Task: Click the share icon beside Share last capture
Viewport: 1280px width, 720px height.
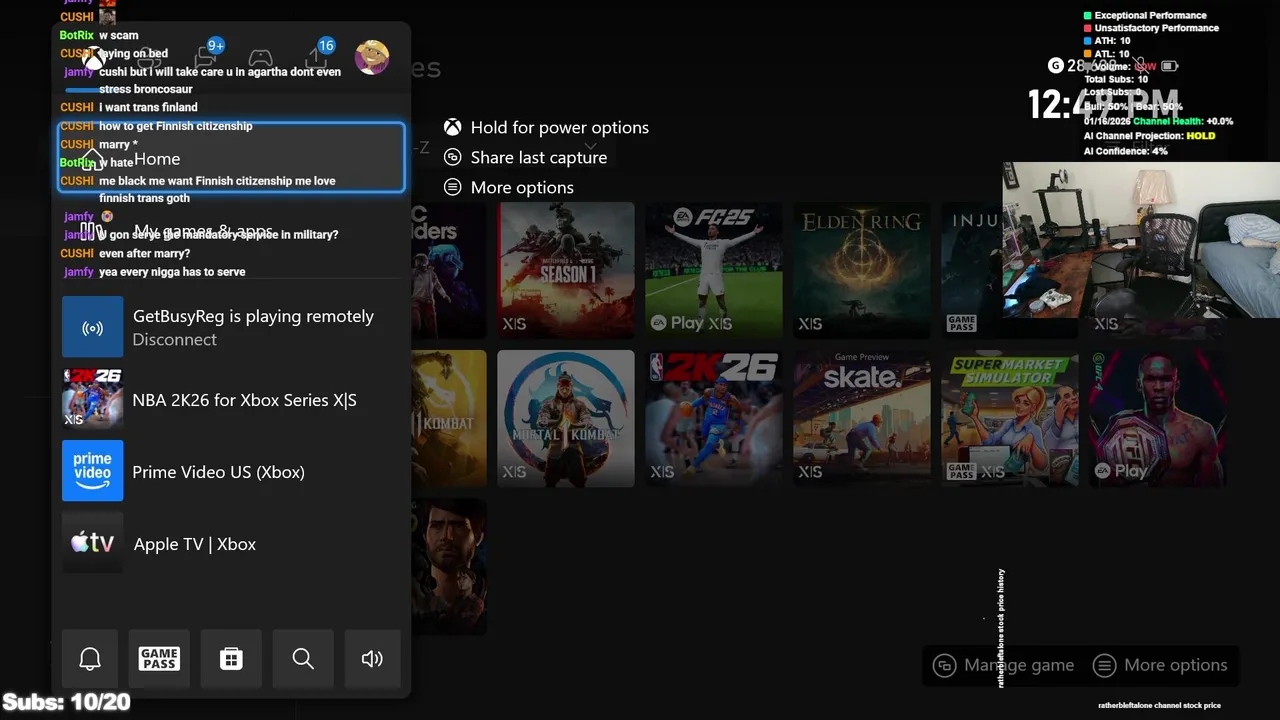Action: point(453,157)
